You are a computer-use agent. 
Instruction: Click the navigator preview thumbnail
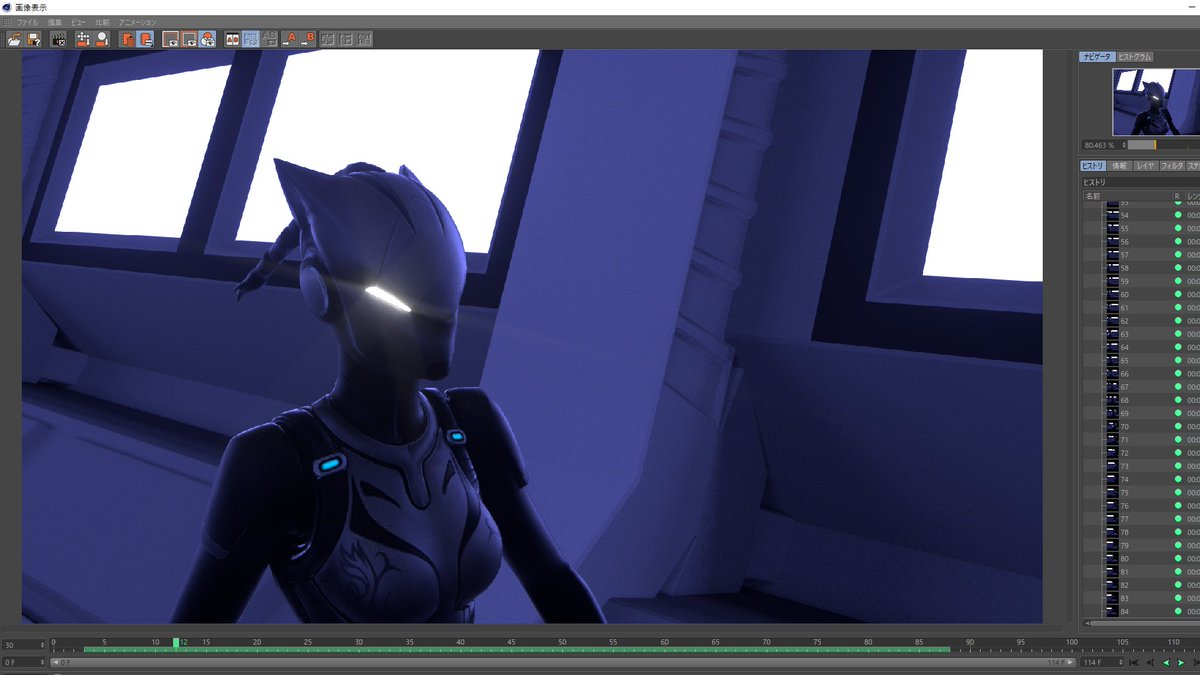click(x=1156, y=101)
